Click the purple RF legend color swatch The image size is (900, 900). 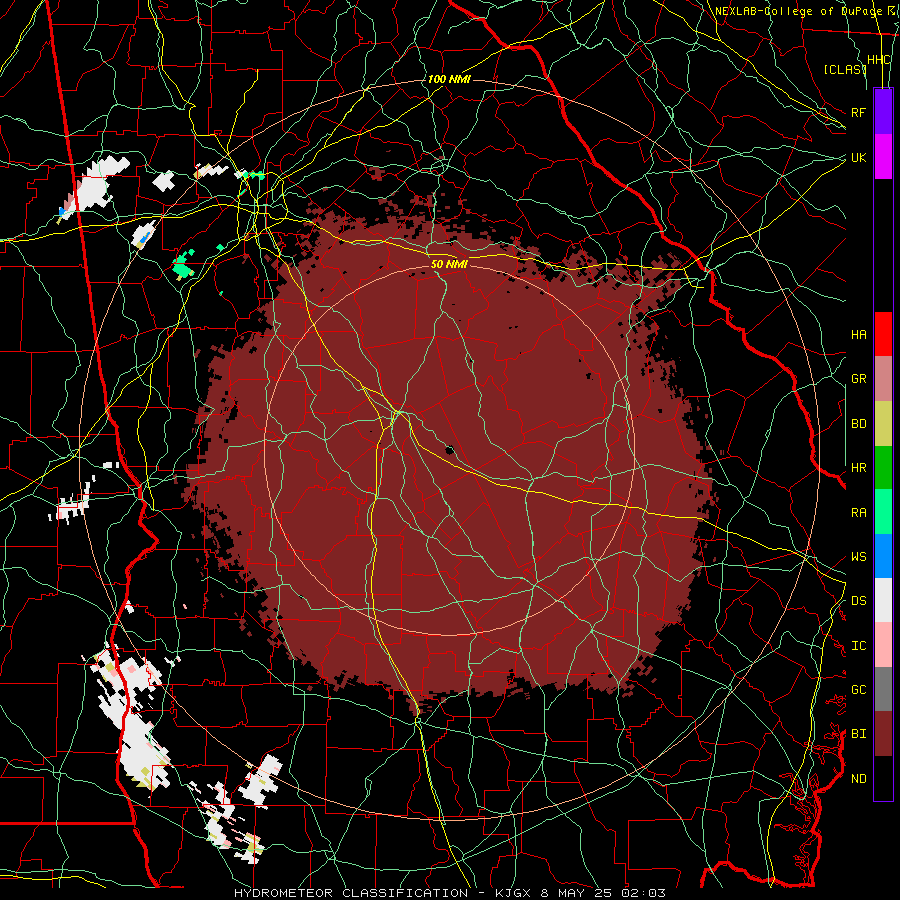tap(883, 112)
